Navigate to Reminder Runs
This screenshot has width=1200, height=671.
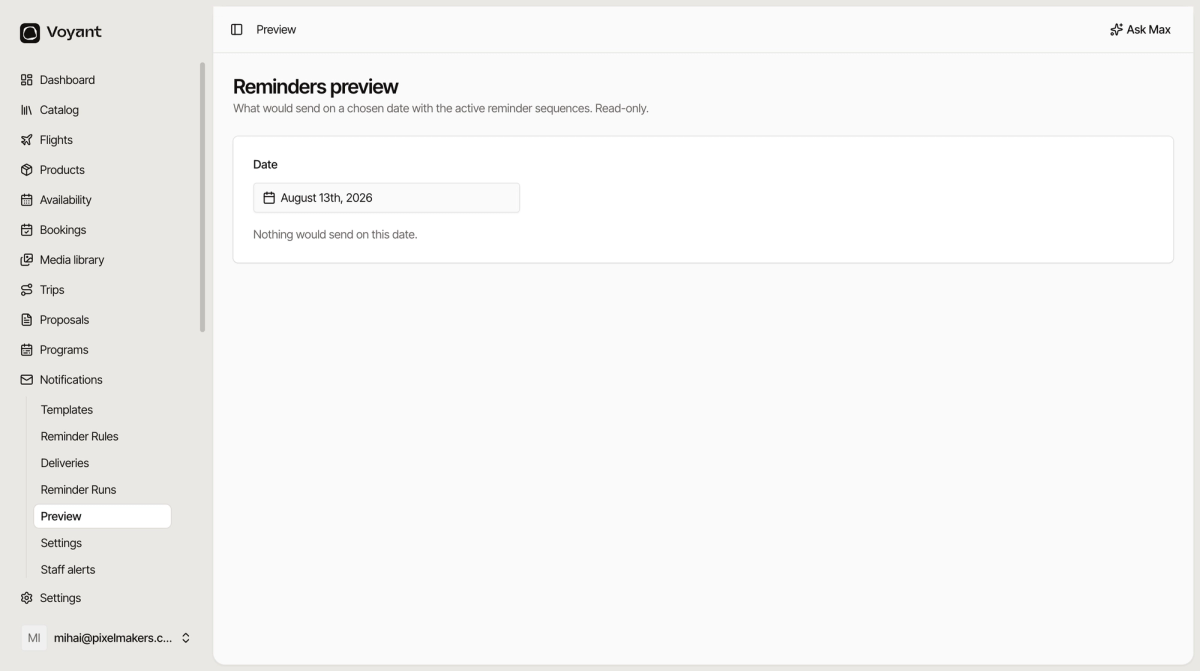tap(78, 490)
